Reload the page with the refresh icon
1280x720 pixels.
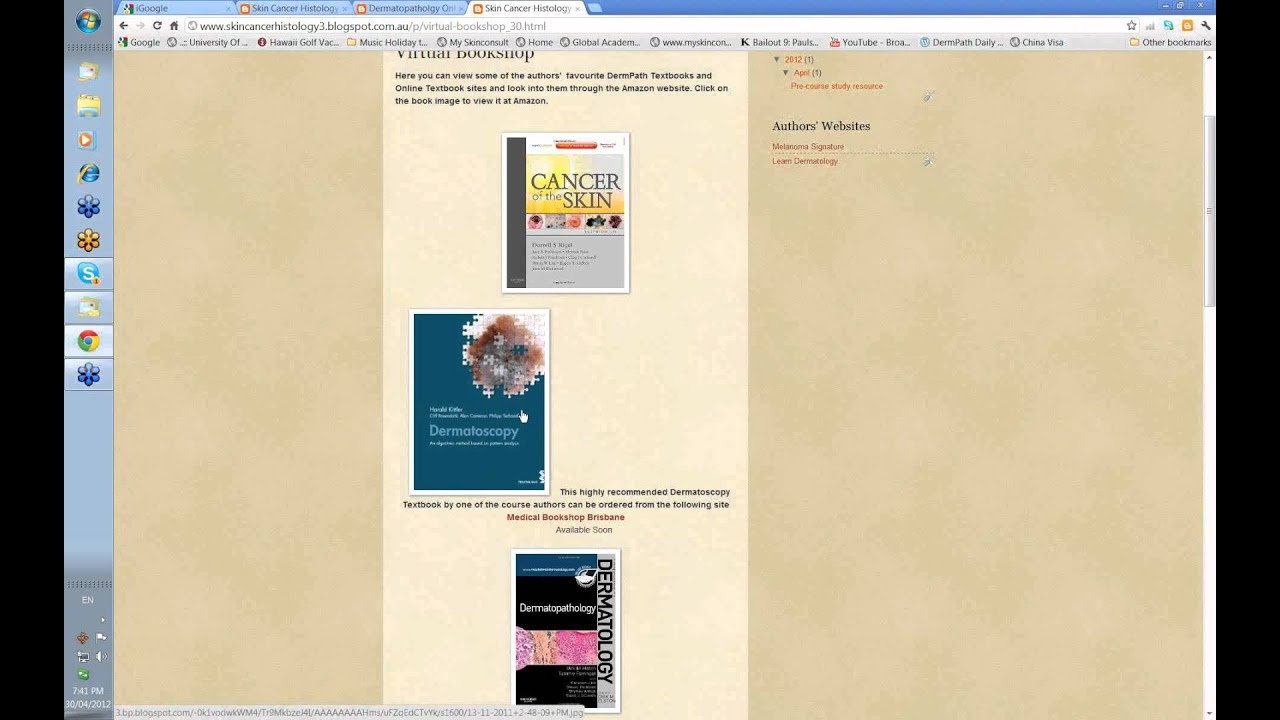pyautogui.click(x=157, y=26)
